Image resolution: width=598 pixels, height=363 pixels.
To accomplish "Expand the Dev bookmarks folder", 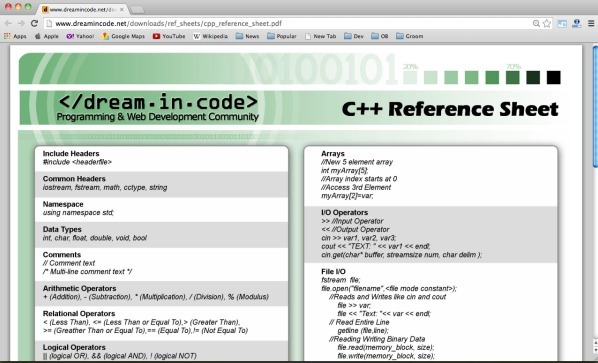I will tap(354, 36).
